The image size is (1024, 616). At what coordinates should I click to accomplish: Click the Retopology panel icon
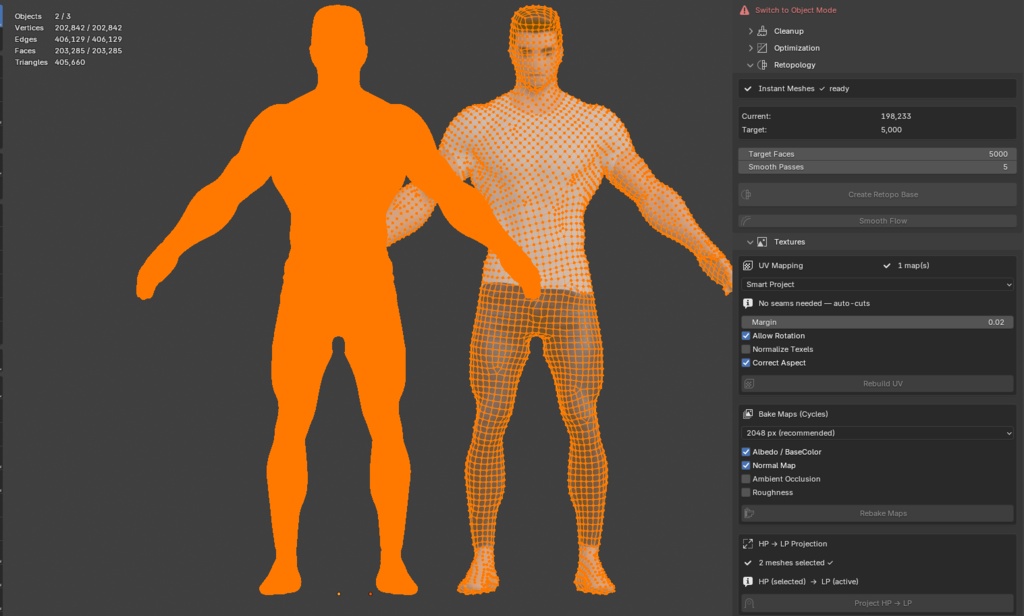tap(762, 65)
